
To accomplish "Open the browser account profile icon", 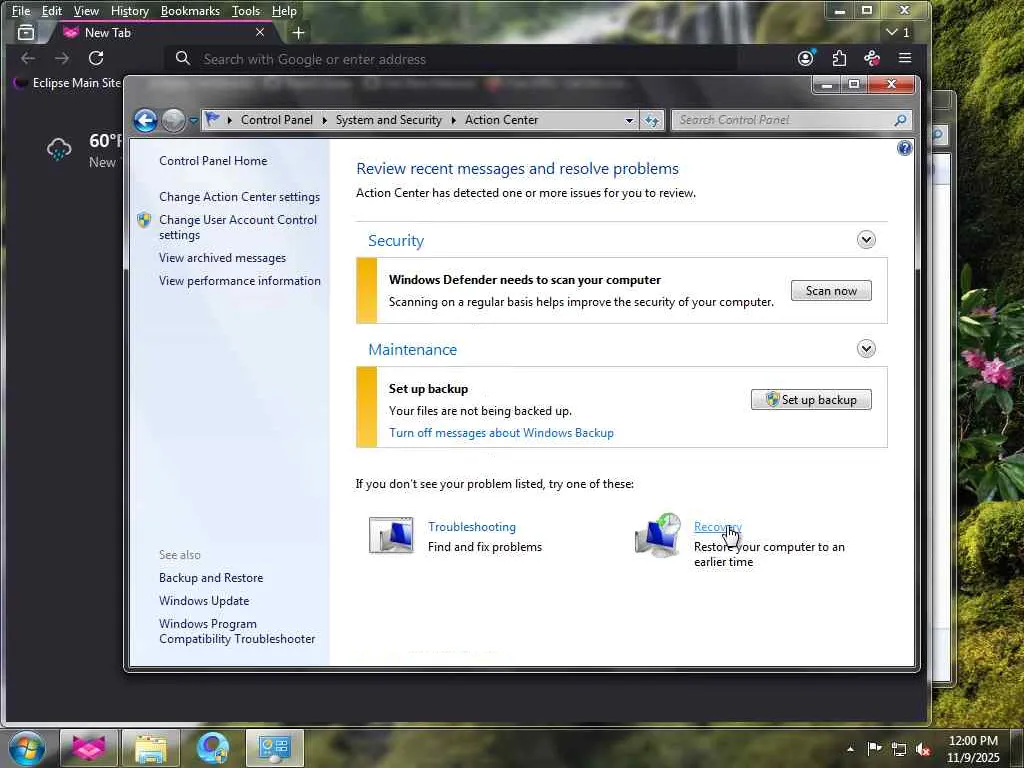I will [x=806, y=58].
